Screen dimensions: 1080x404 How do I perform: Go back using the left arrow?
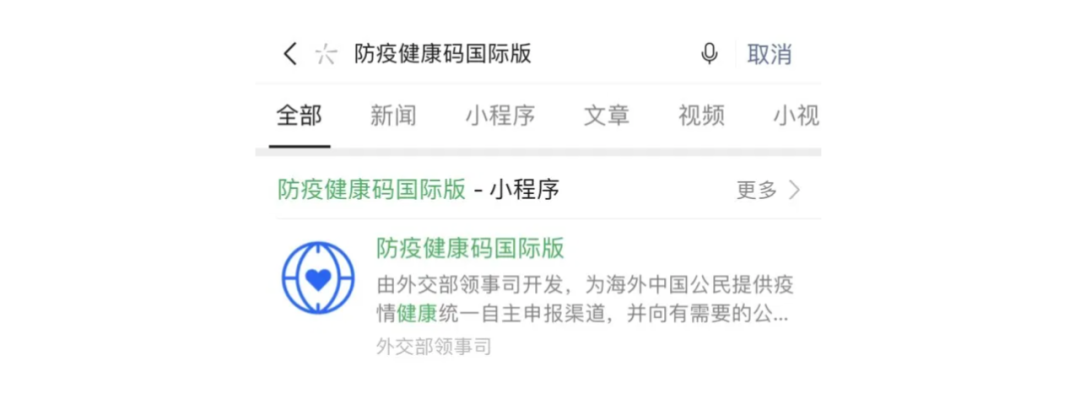(290, 54)
